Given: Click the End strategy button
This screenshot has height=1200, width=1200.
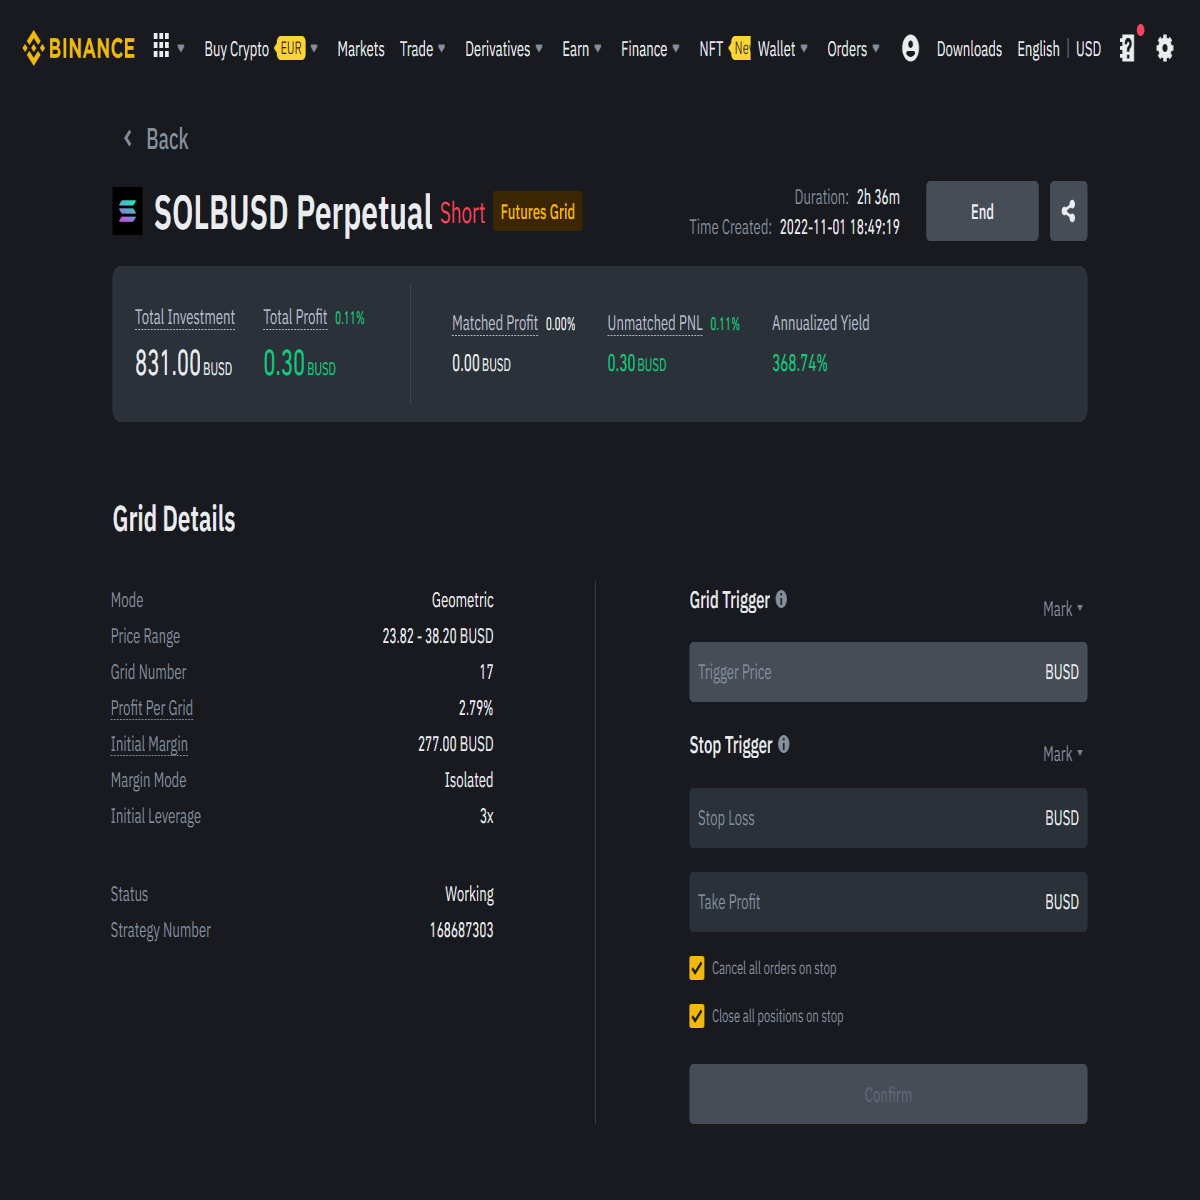Looking at the screenshot, I should [x=982, y=211].
